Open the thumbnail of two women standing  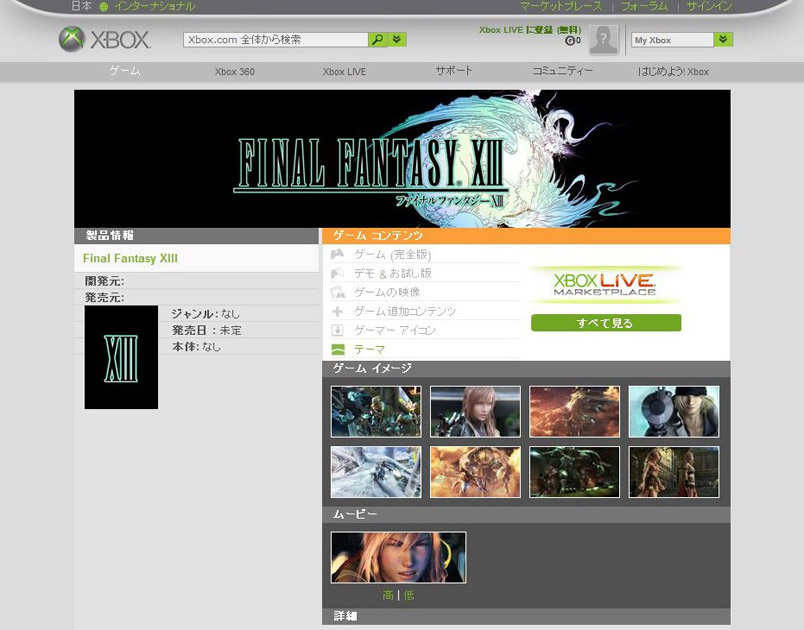[674, 472]
